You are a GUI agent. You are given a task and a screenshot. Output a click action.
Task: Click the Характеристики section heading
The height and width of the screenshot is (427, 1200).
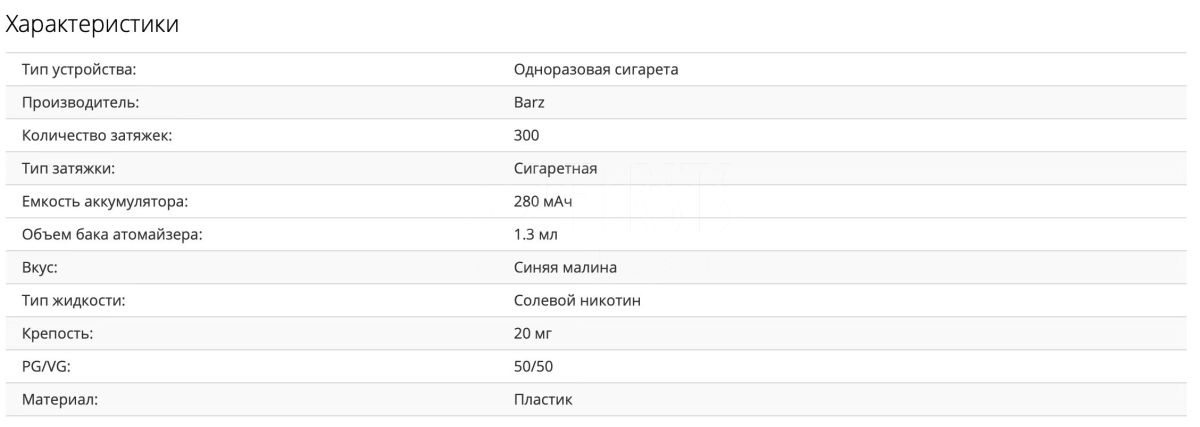(x=92, y=25)
